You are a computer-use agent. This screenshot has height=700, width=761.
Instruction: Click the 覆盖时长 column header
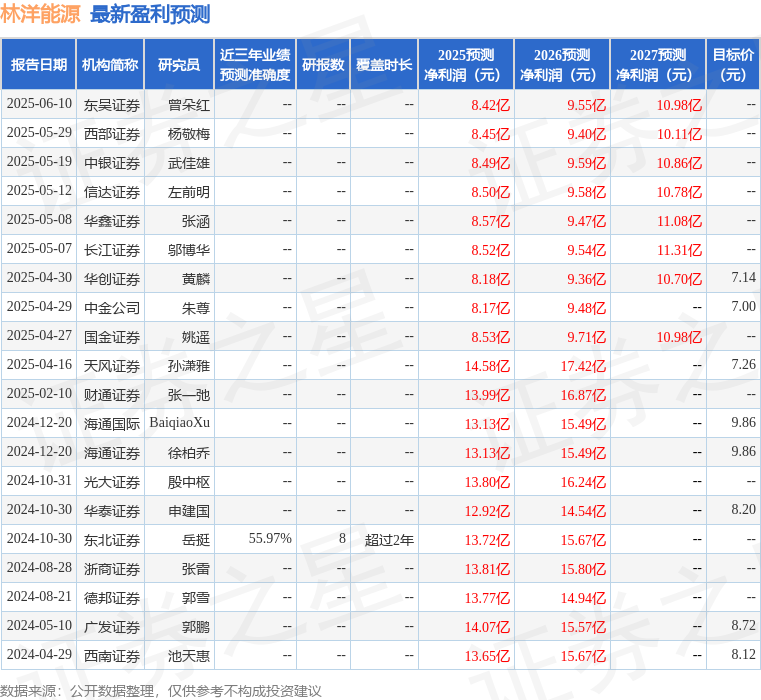tap(384, 65)
